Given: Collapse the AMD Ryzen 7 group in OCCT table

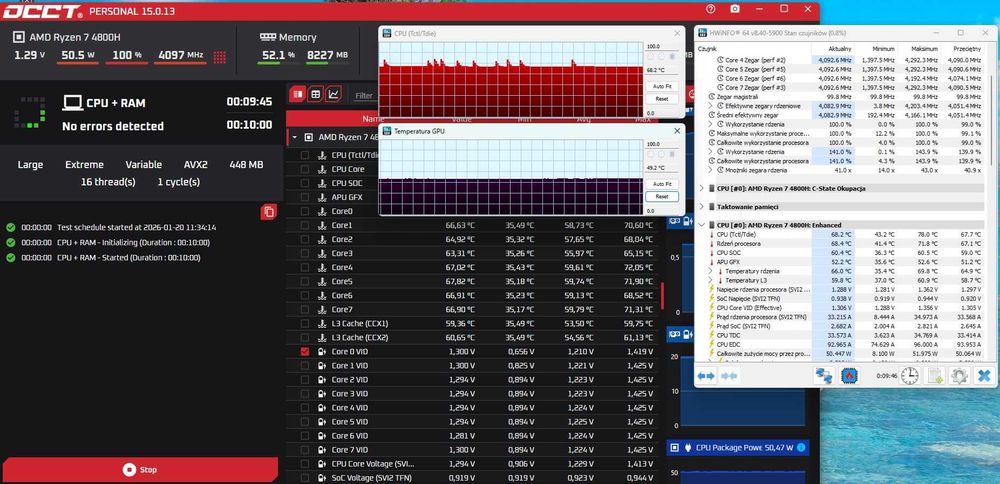Looking at the screenshot, I should tap(295, 137).
